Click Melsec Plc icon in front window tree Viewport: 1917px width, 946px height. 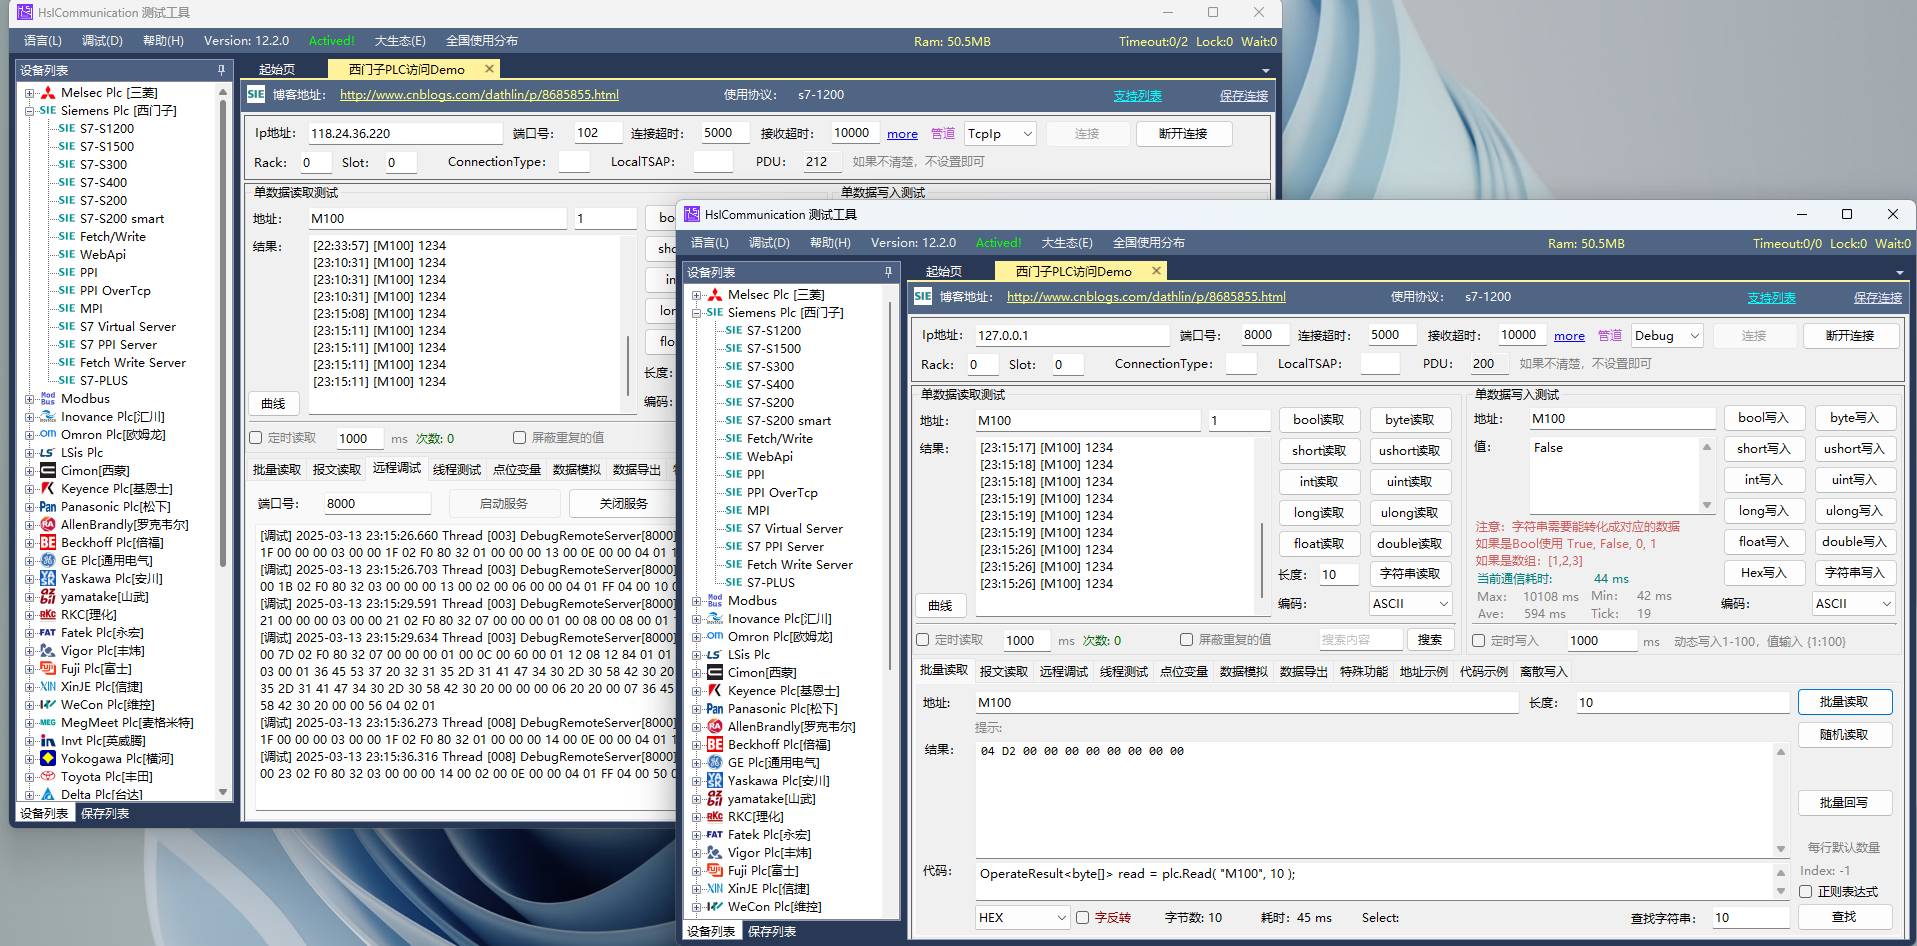[715, 295]
